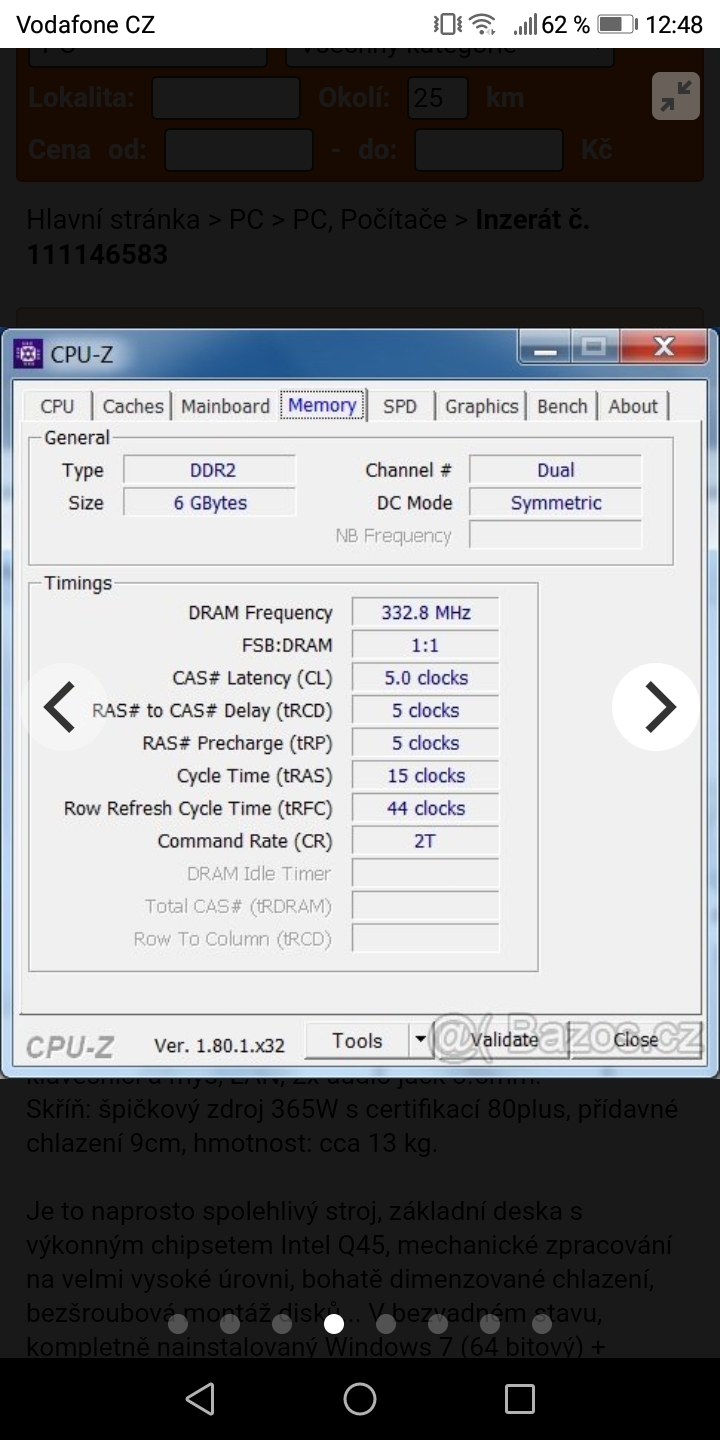Select the 1:1 FSB:DRAM value
Viewport: 720px width, 1440px height.
point(425,645)
